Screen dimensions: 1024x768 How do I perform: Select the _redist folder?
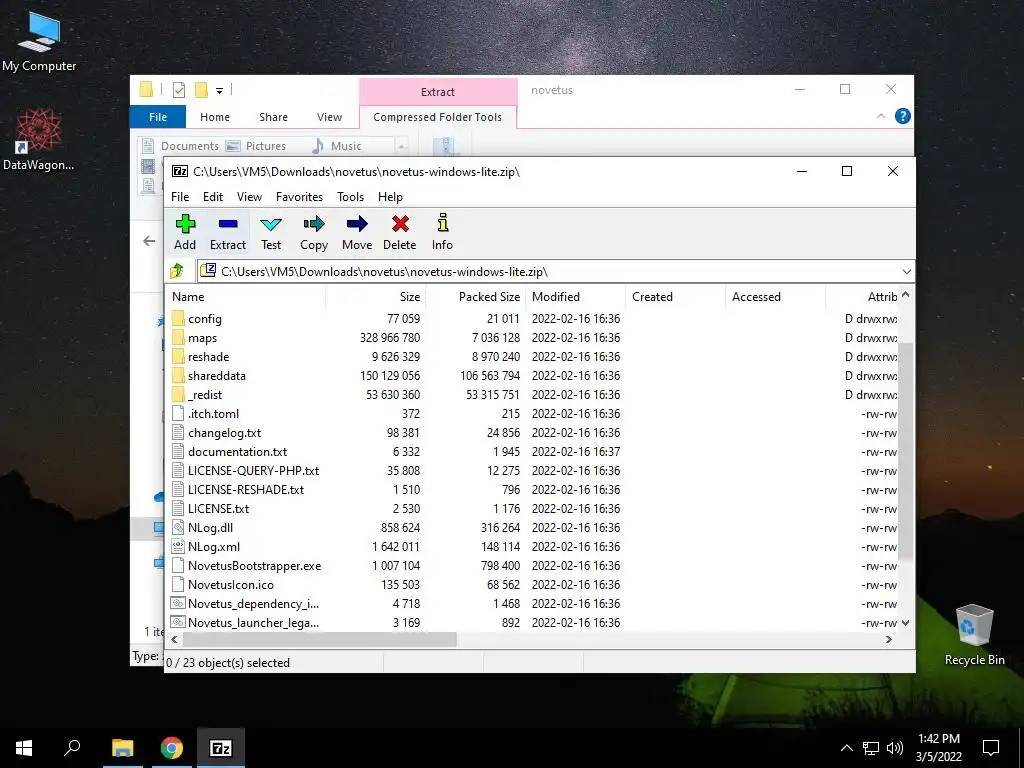(204, 394)
